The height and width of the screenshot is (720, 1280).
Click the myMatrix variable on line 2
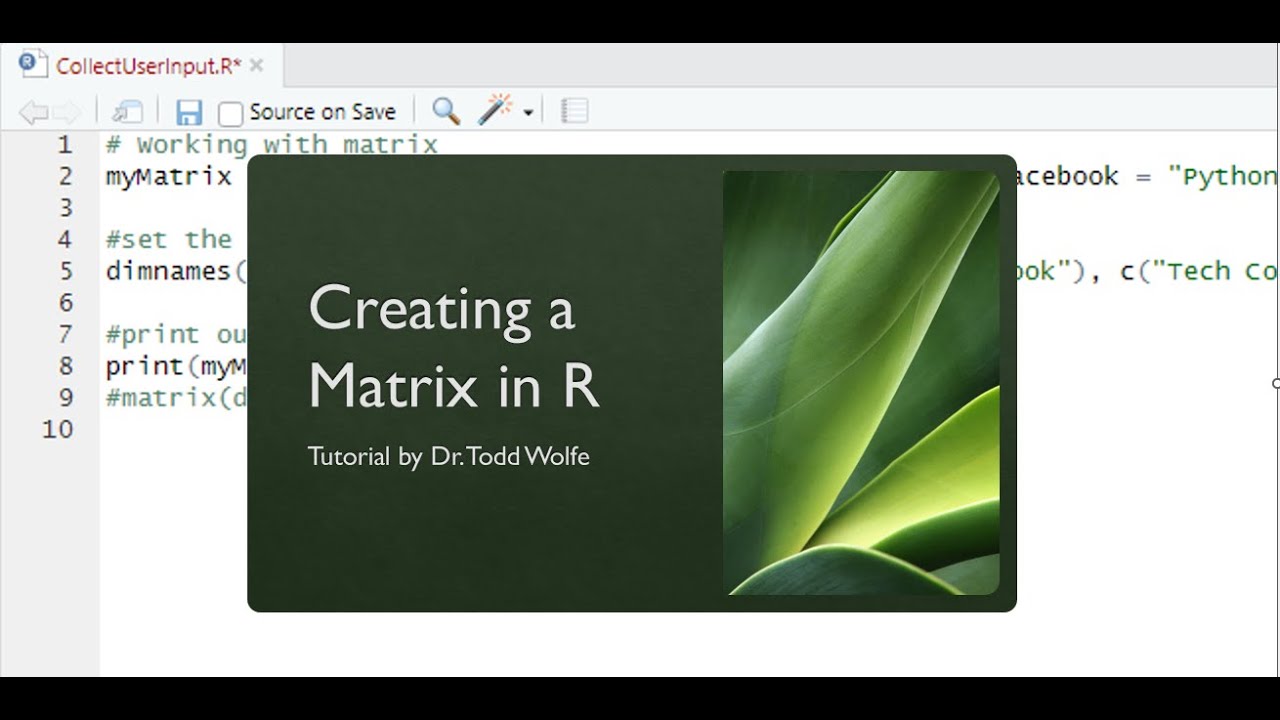tap(169, 177)
